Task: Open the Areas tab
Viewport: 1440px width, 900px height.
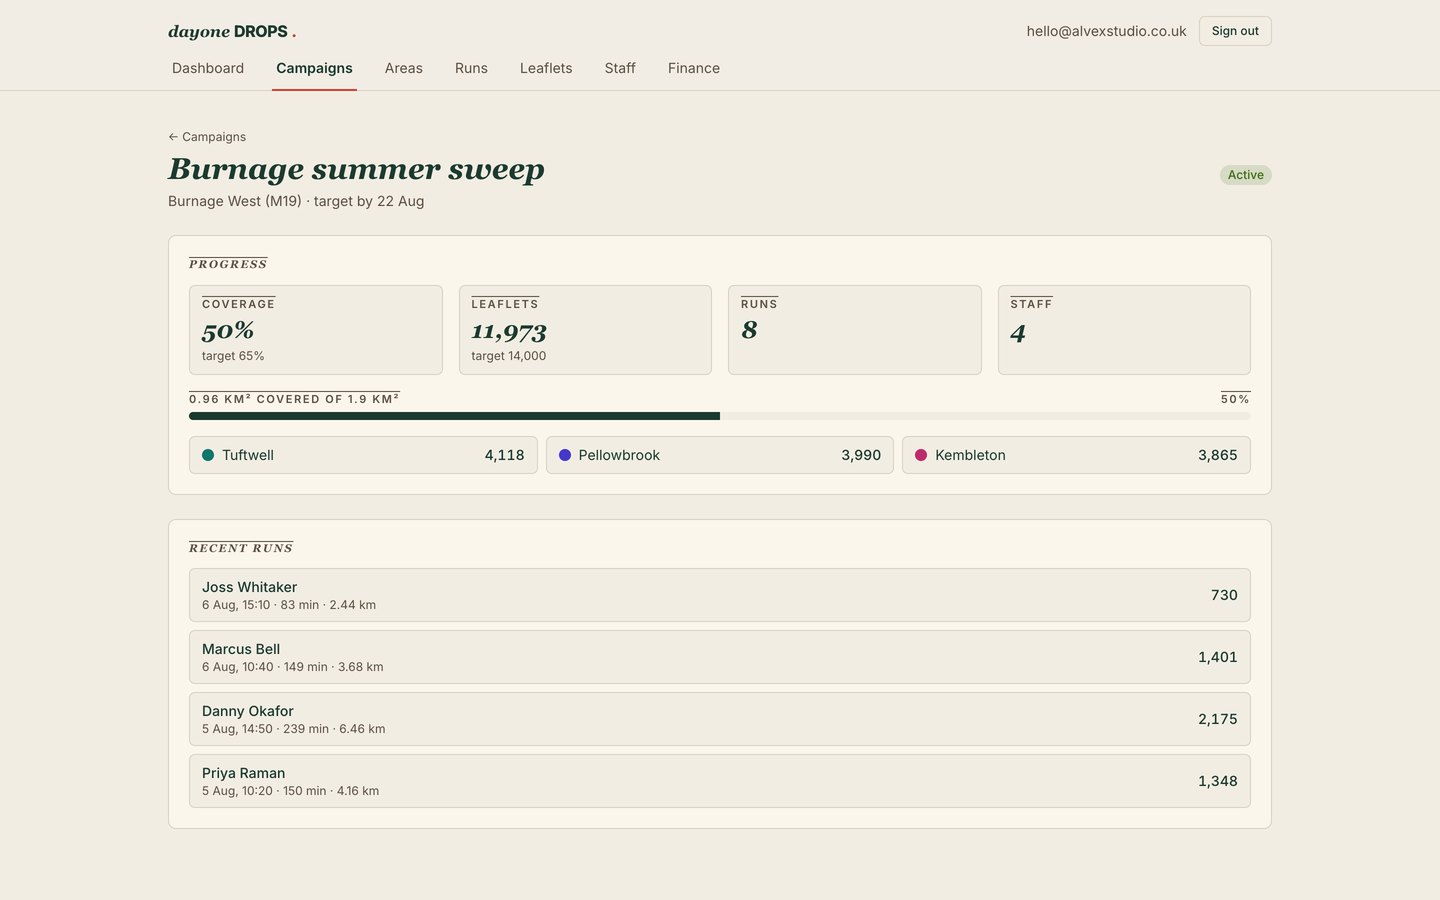Action: pyautogui.click(x=404, y=68)
